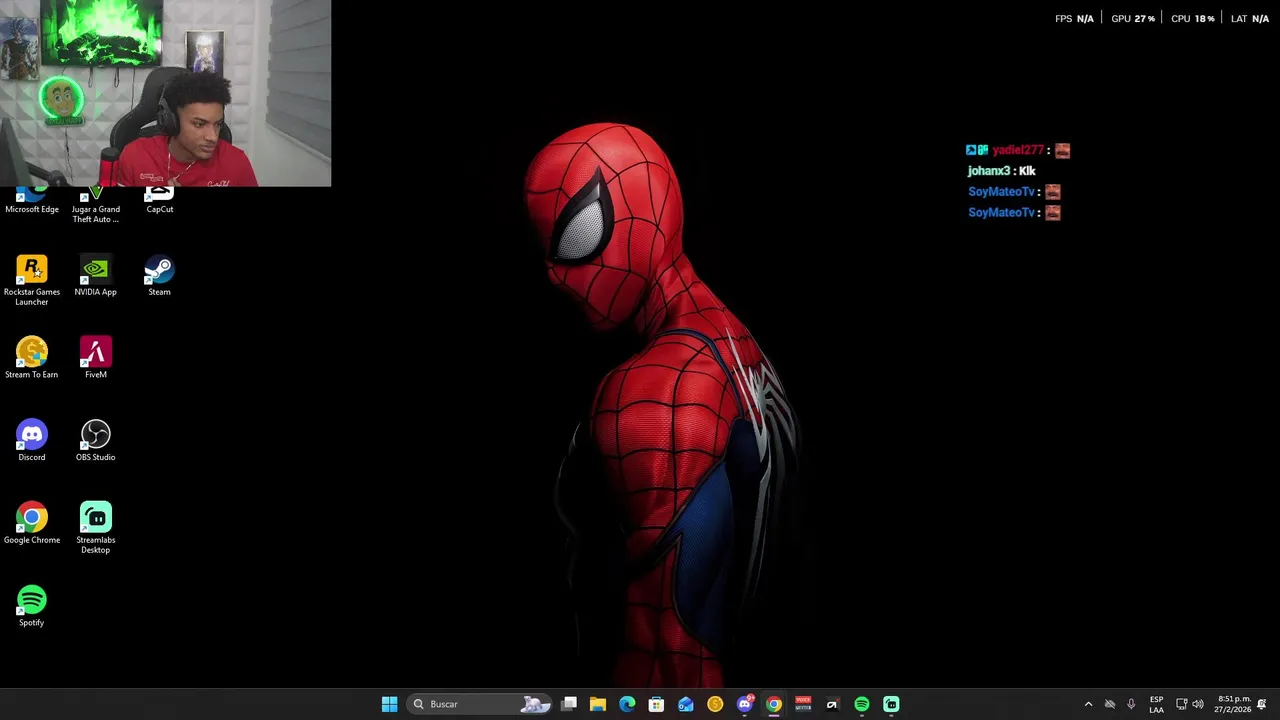This screenshot has width=1280, height=720.
Task: Launch OBS Studio from the desktop
Action: pyautogui.click(x=95, y=441)
